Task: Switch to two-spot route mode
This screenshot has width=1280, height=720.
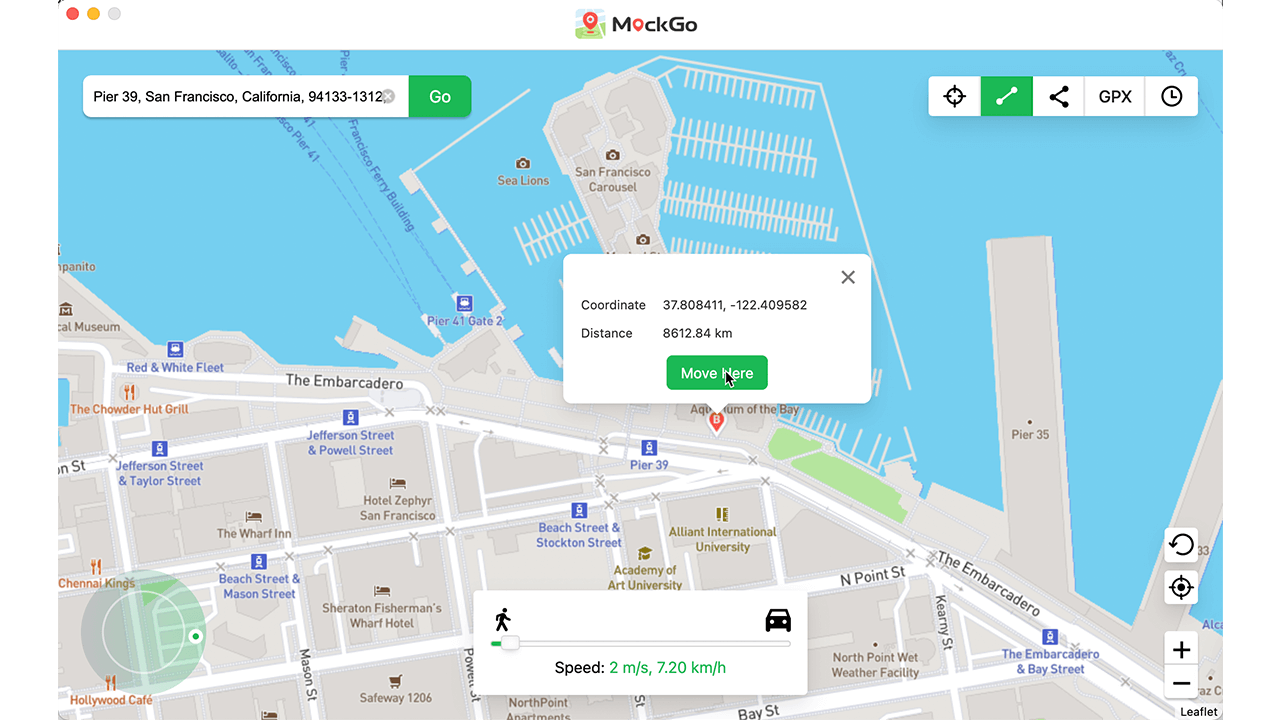Action: point(1006,96)
